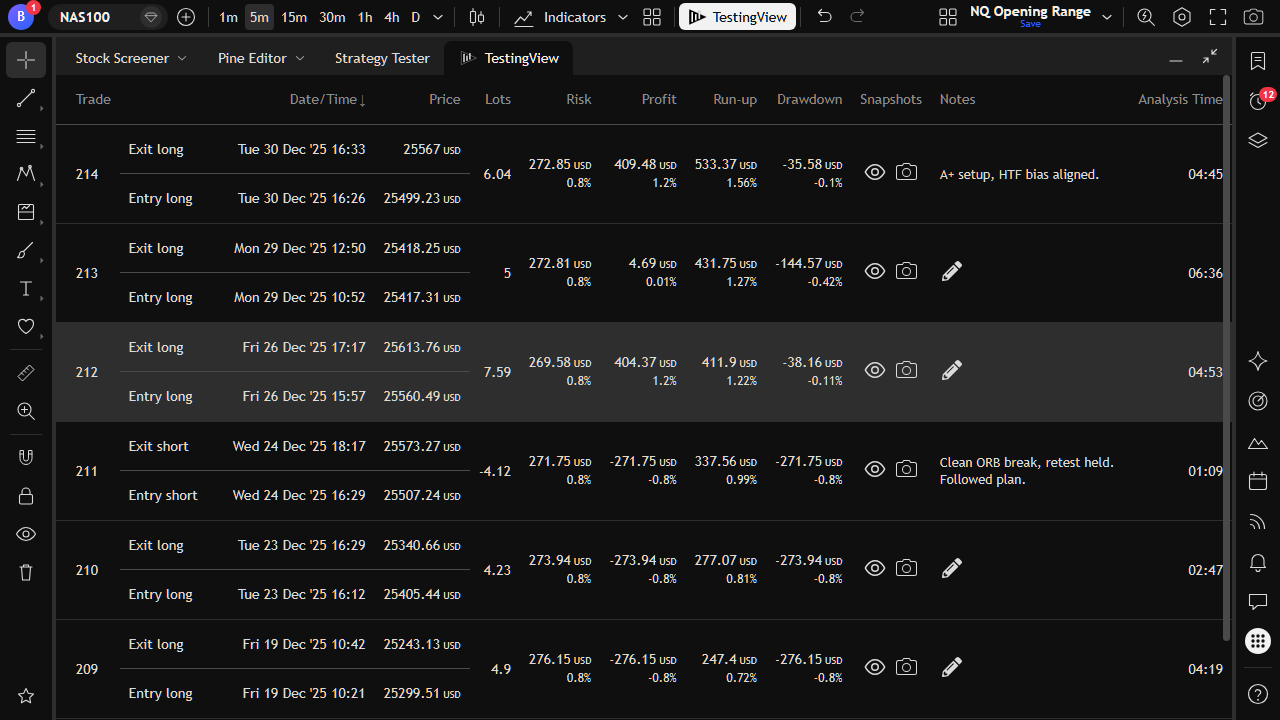Select the crosshair cursor tool
The width and height of the screenshot is (1280, 720).
point(26,60)
